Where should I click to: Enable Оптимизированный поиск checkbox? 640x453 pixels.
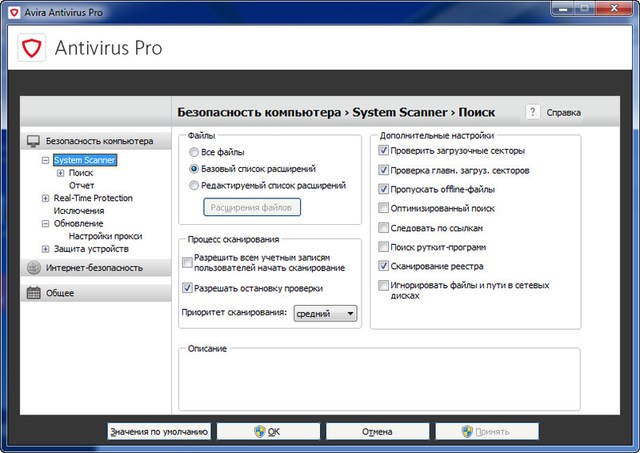tap(385, 208)
